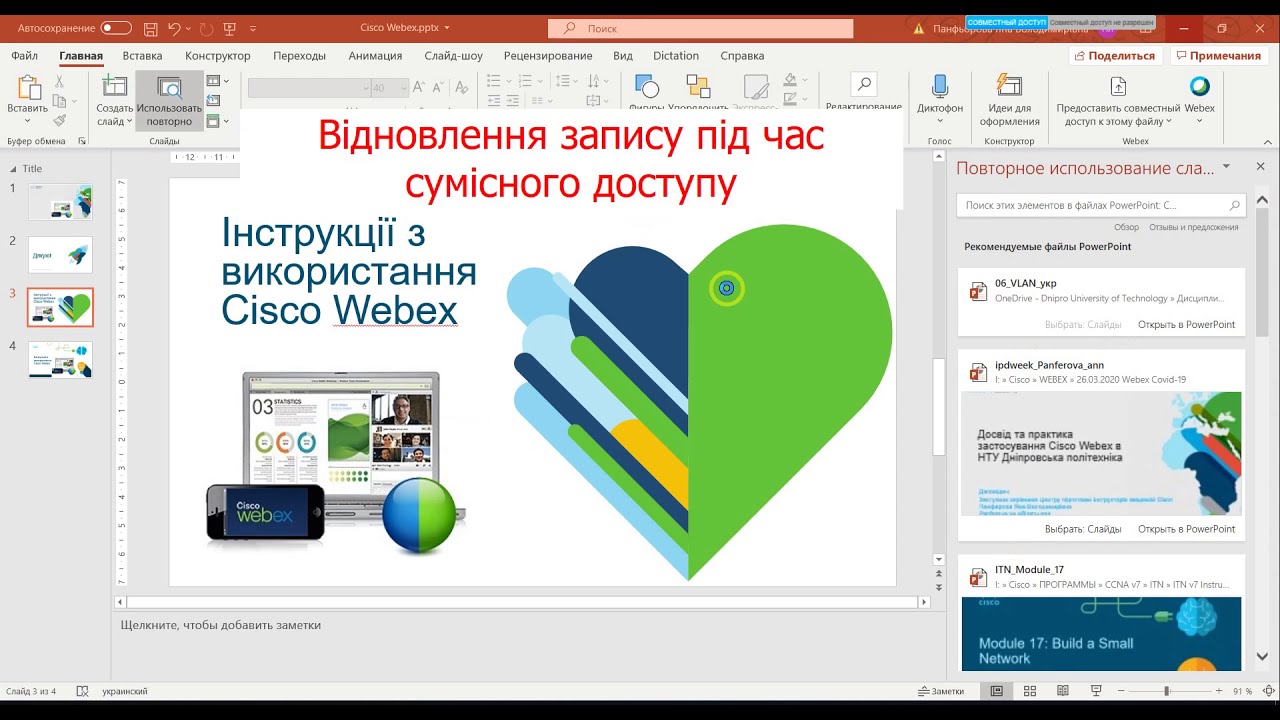Click the Numbered list icon

click(526, 82)
